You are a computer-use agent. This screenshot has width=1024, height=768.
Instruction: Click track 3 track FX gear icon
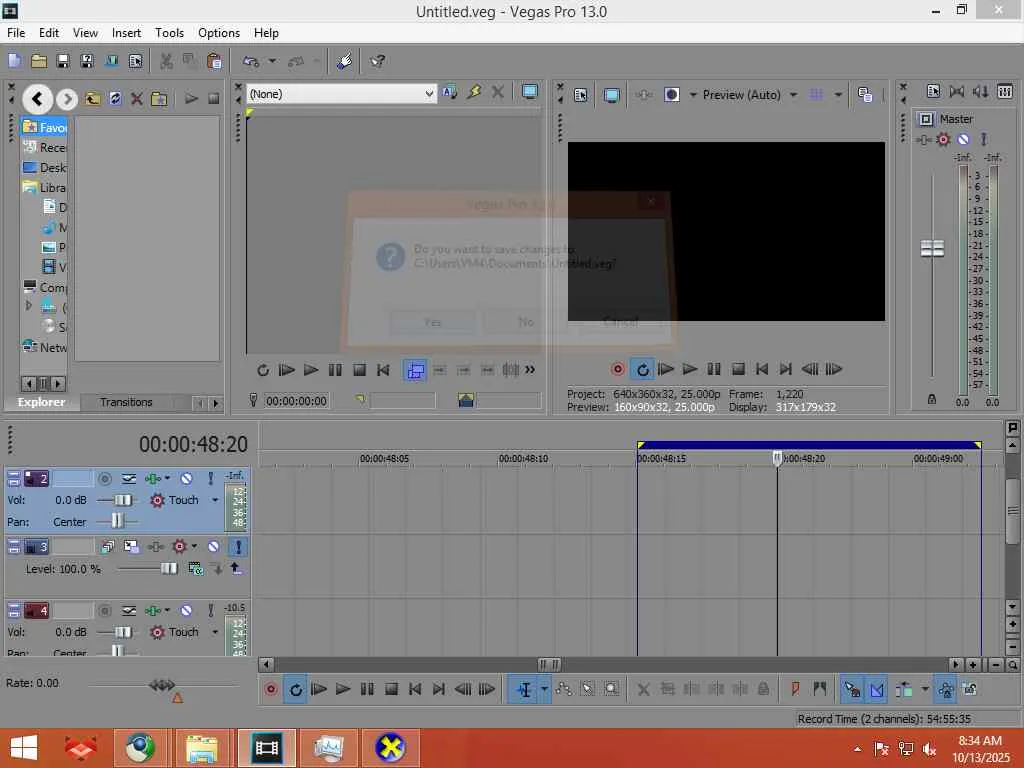point(180,546)
